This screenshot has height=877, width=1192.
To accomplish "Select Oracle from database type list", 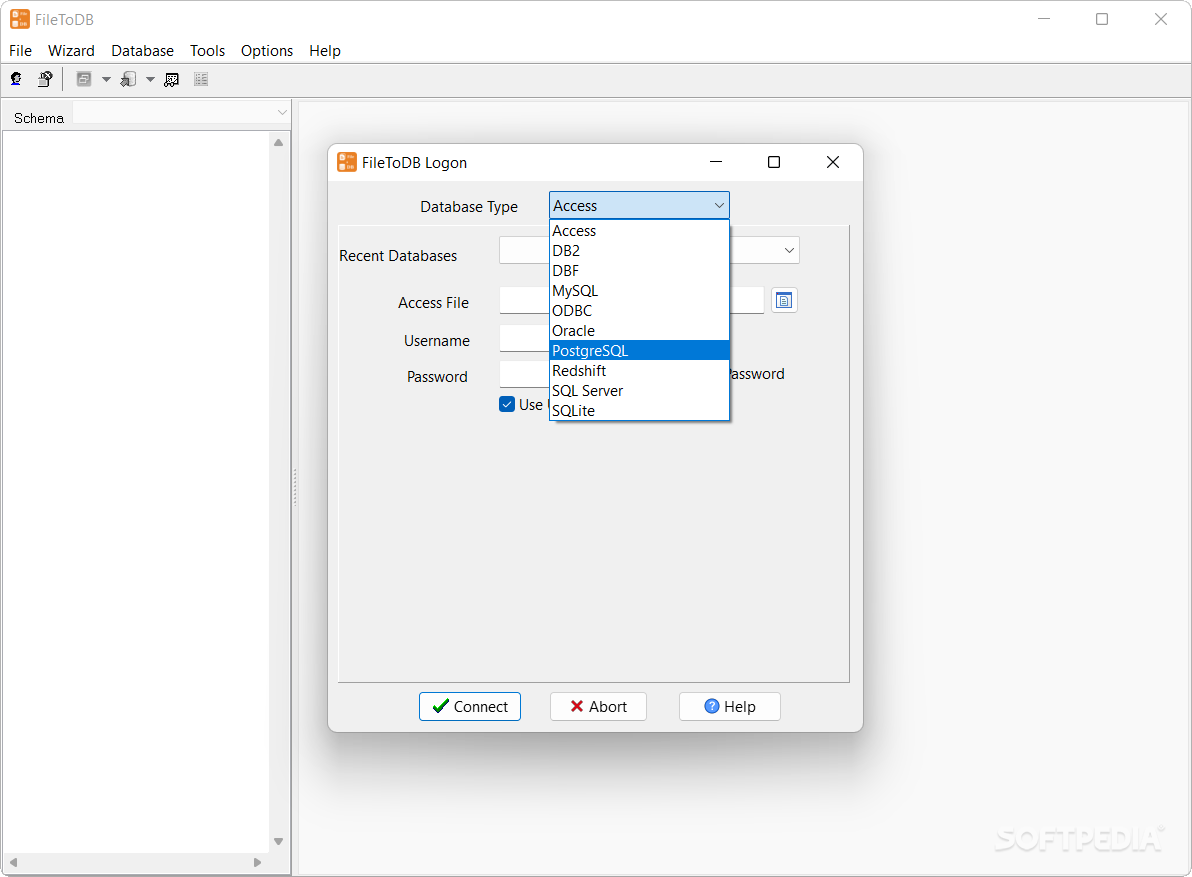I will pyautogui.click(x=639, y=331).
